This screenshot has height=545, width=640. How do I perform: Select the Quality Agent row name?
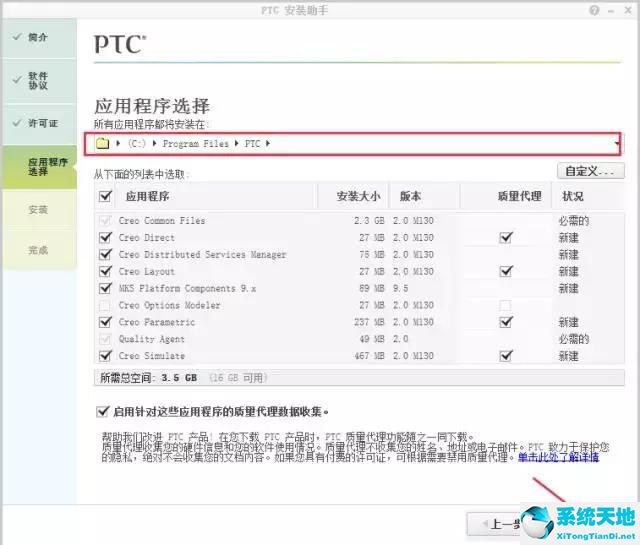[x=151, y=339]
